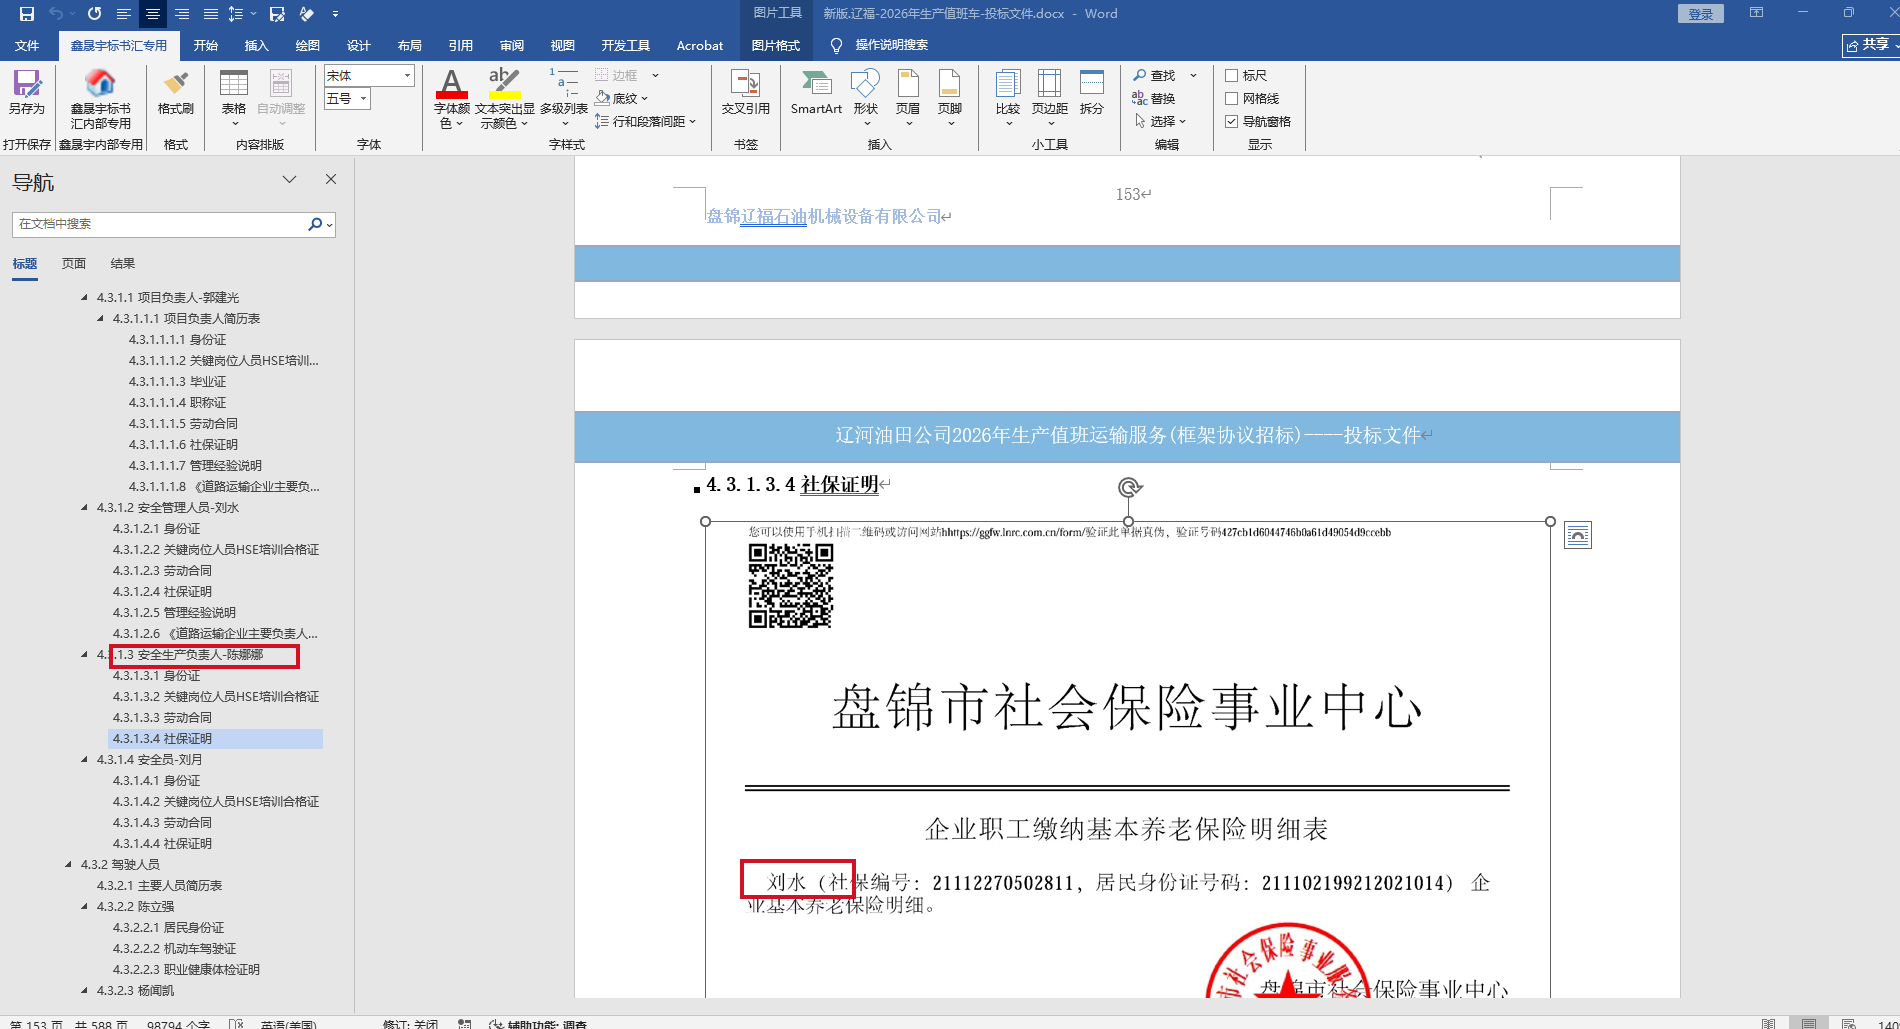Customize the quick access toolbar dropdown
The width and height of the screenshot is (1900, 1029).
coord(335,14)
